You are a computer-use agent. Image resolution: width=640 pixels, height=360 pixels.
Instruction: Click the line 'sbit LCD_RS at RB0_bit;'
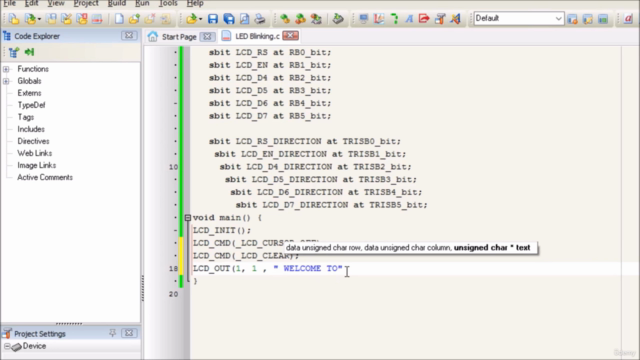coord(270,53)
